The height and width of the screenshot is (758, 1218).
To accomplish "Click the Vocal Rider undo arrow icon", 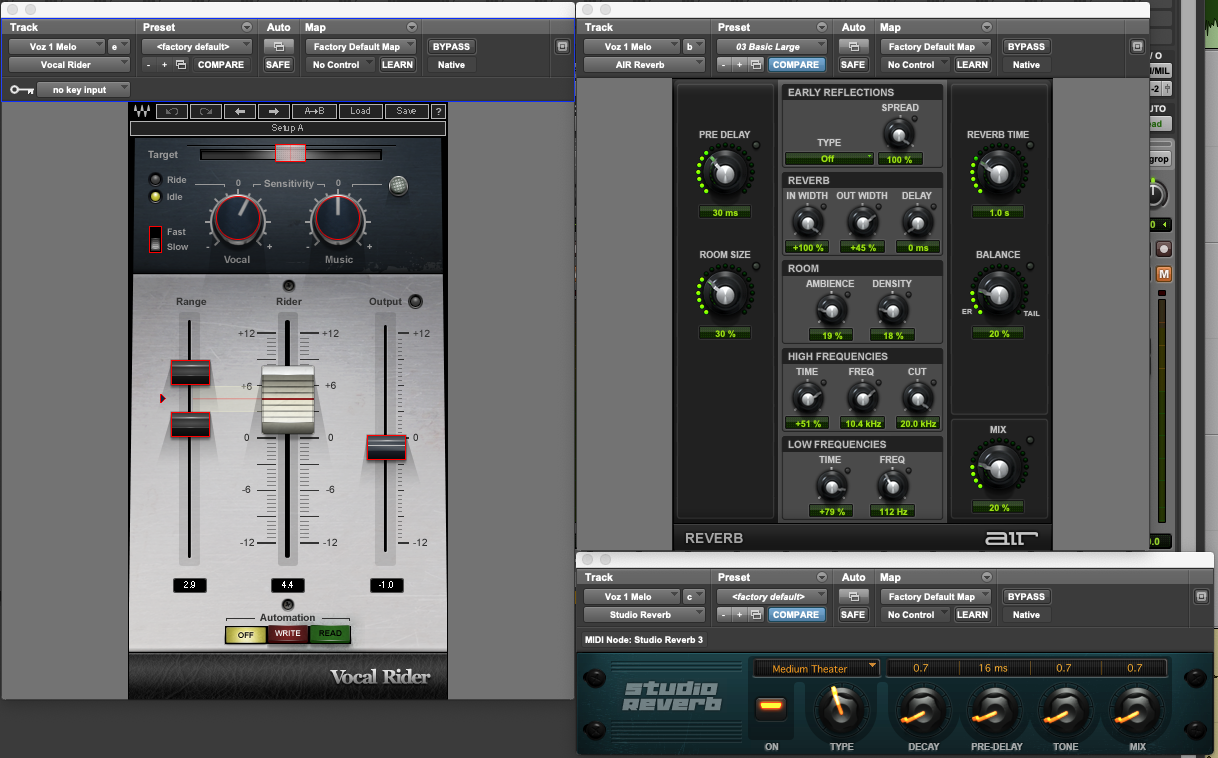I will point(172,111).
